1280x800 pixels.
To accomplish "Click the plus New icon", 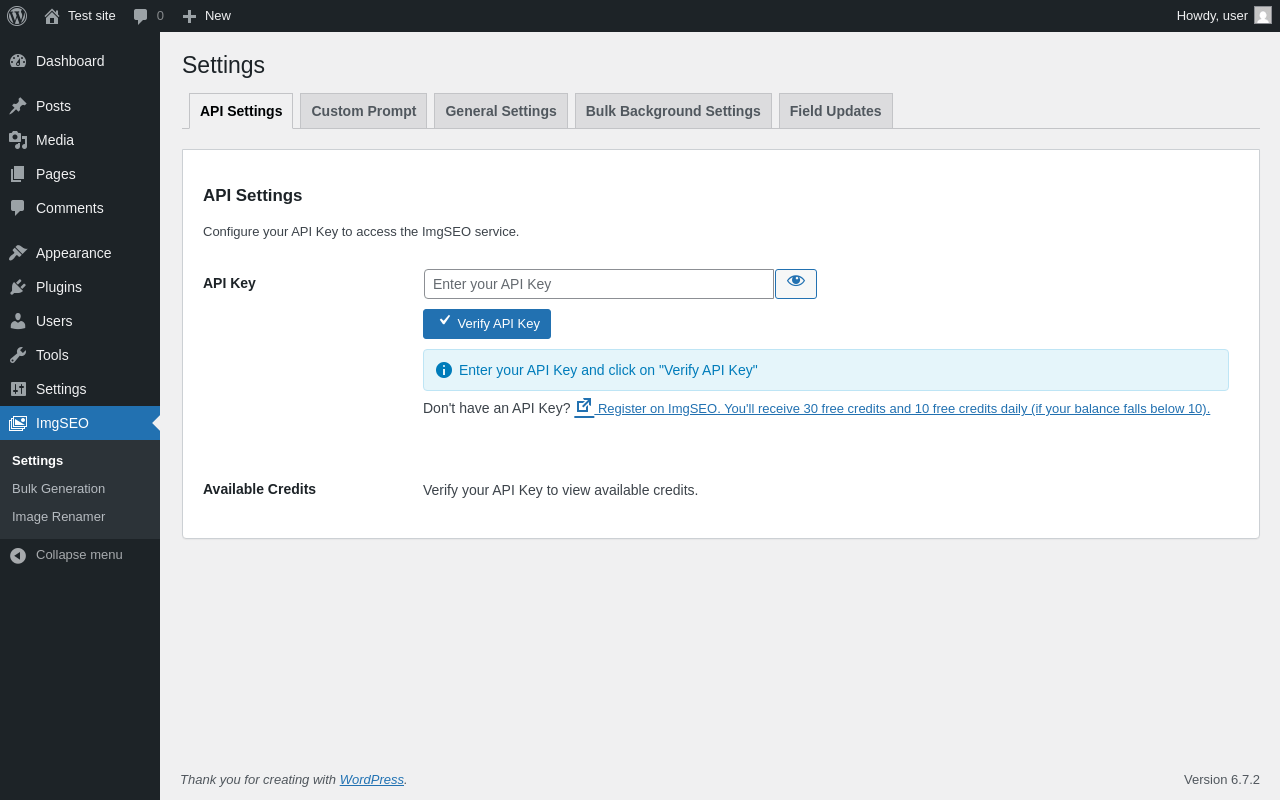I will click(x=189, y=16).
